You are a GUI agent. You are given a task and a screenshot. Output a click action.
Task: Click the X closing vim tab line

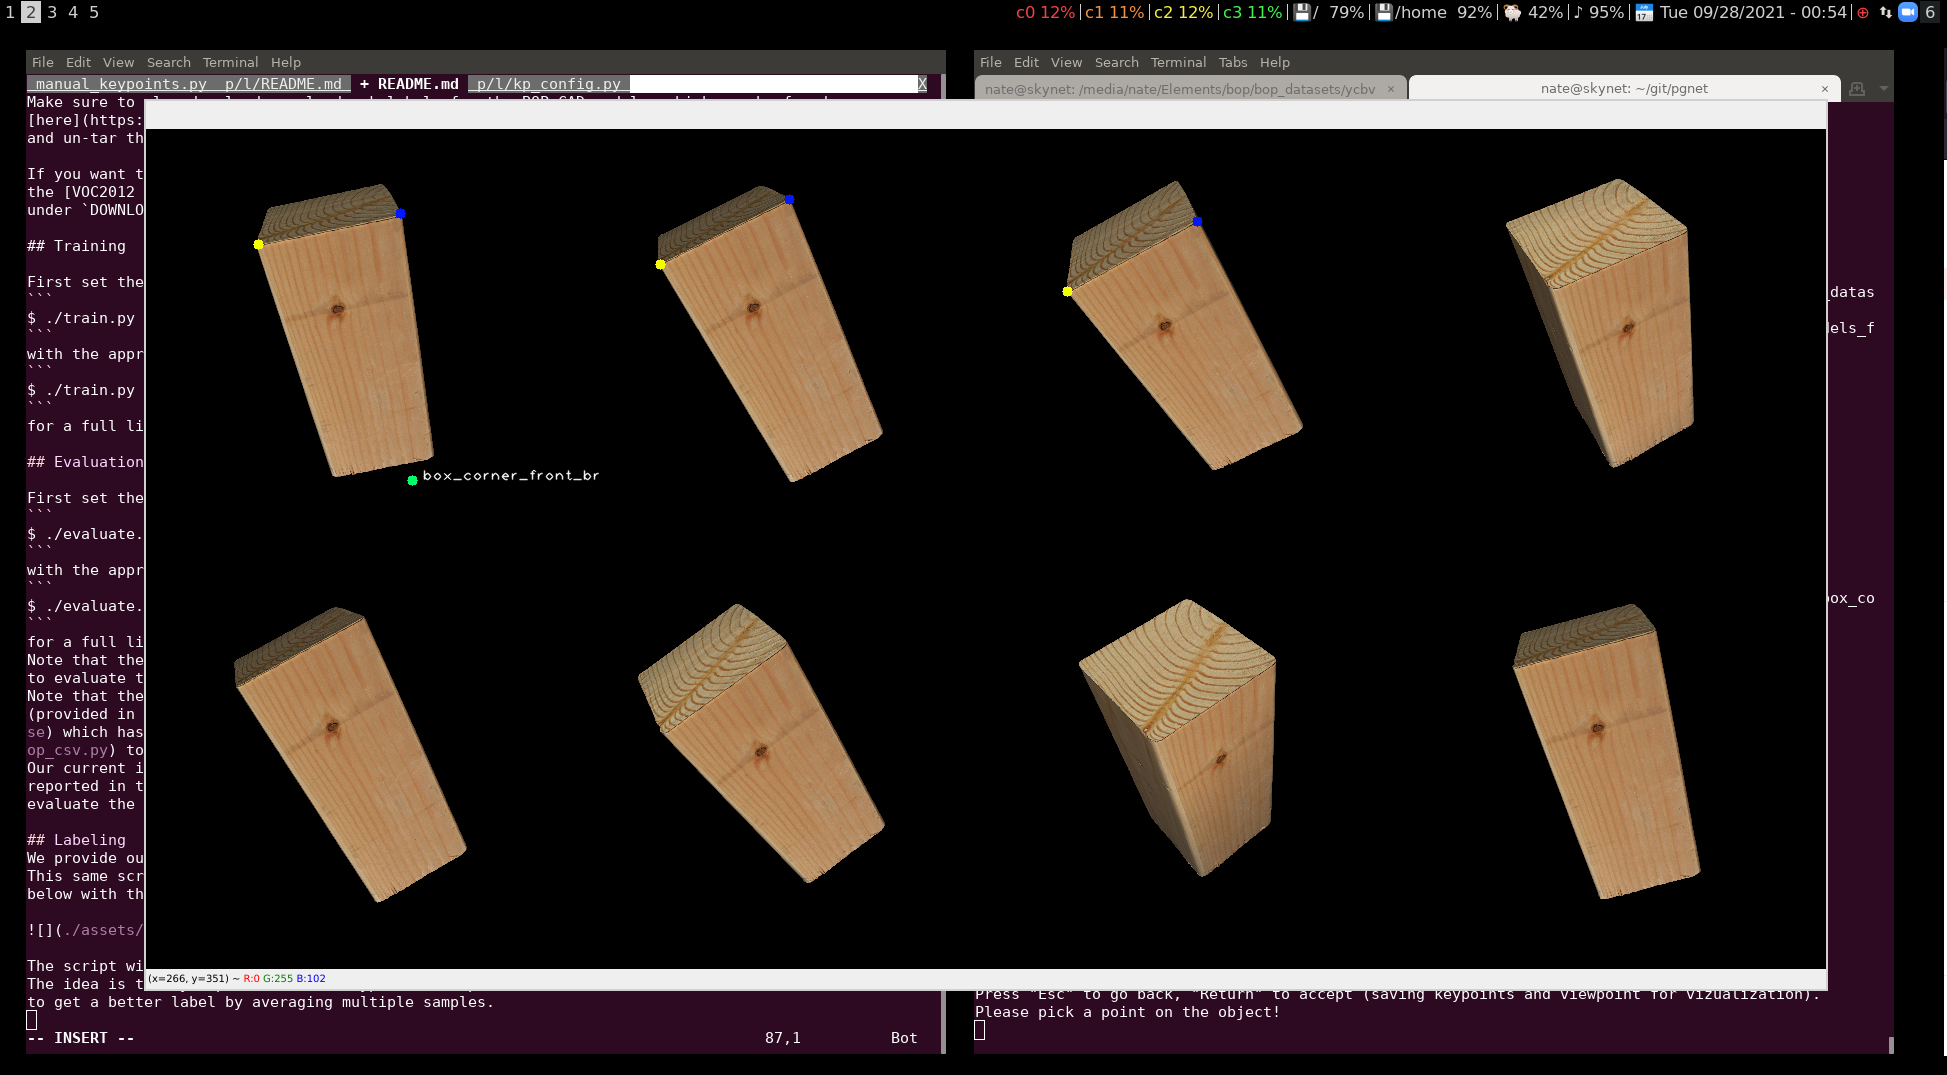click(922, 84)
